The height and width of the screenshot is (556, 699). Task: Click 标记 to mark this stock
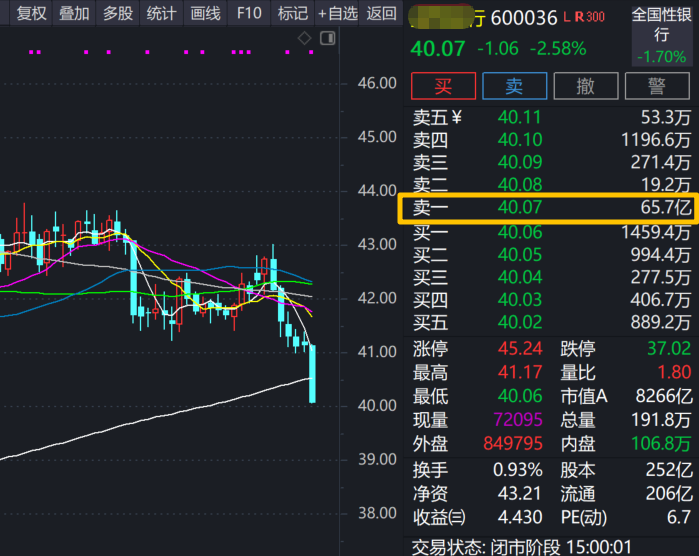coord(292,13)
